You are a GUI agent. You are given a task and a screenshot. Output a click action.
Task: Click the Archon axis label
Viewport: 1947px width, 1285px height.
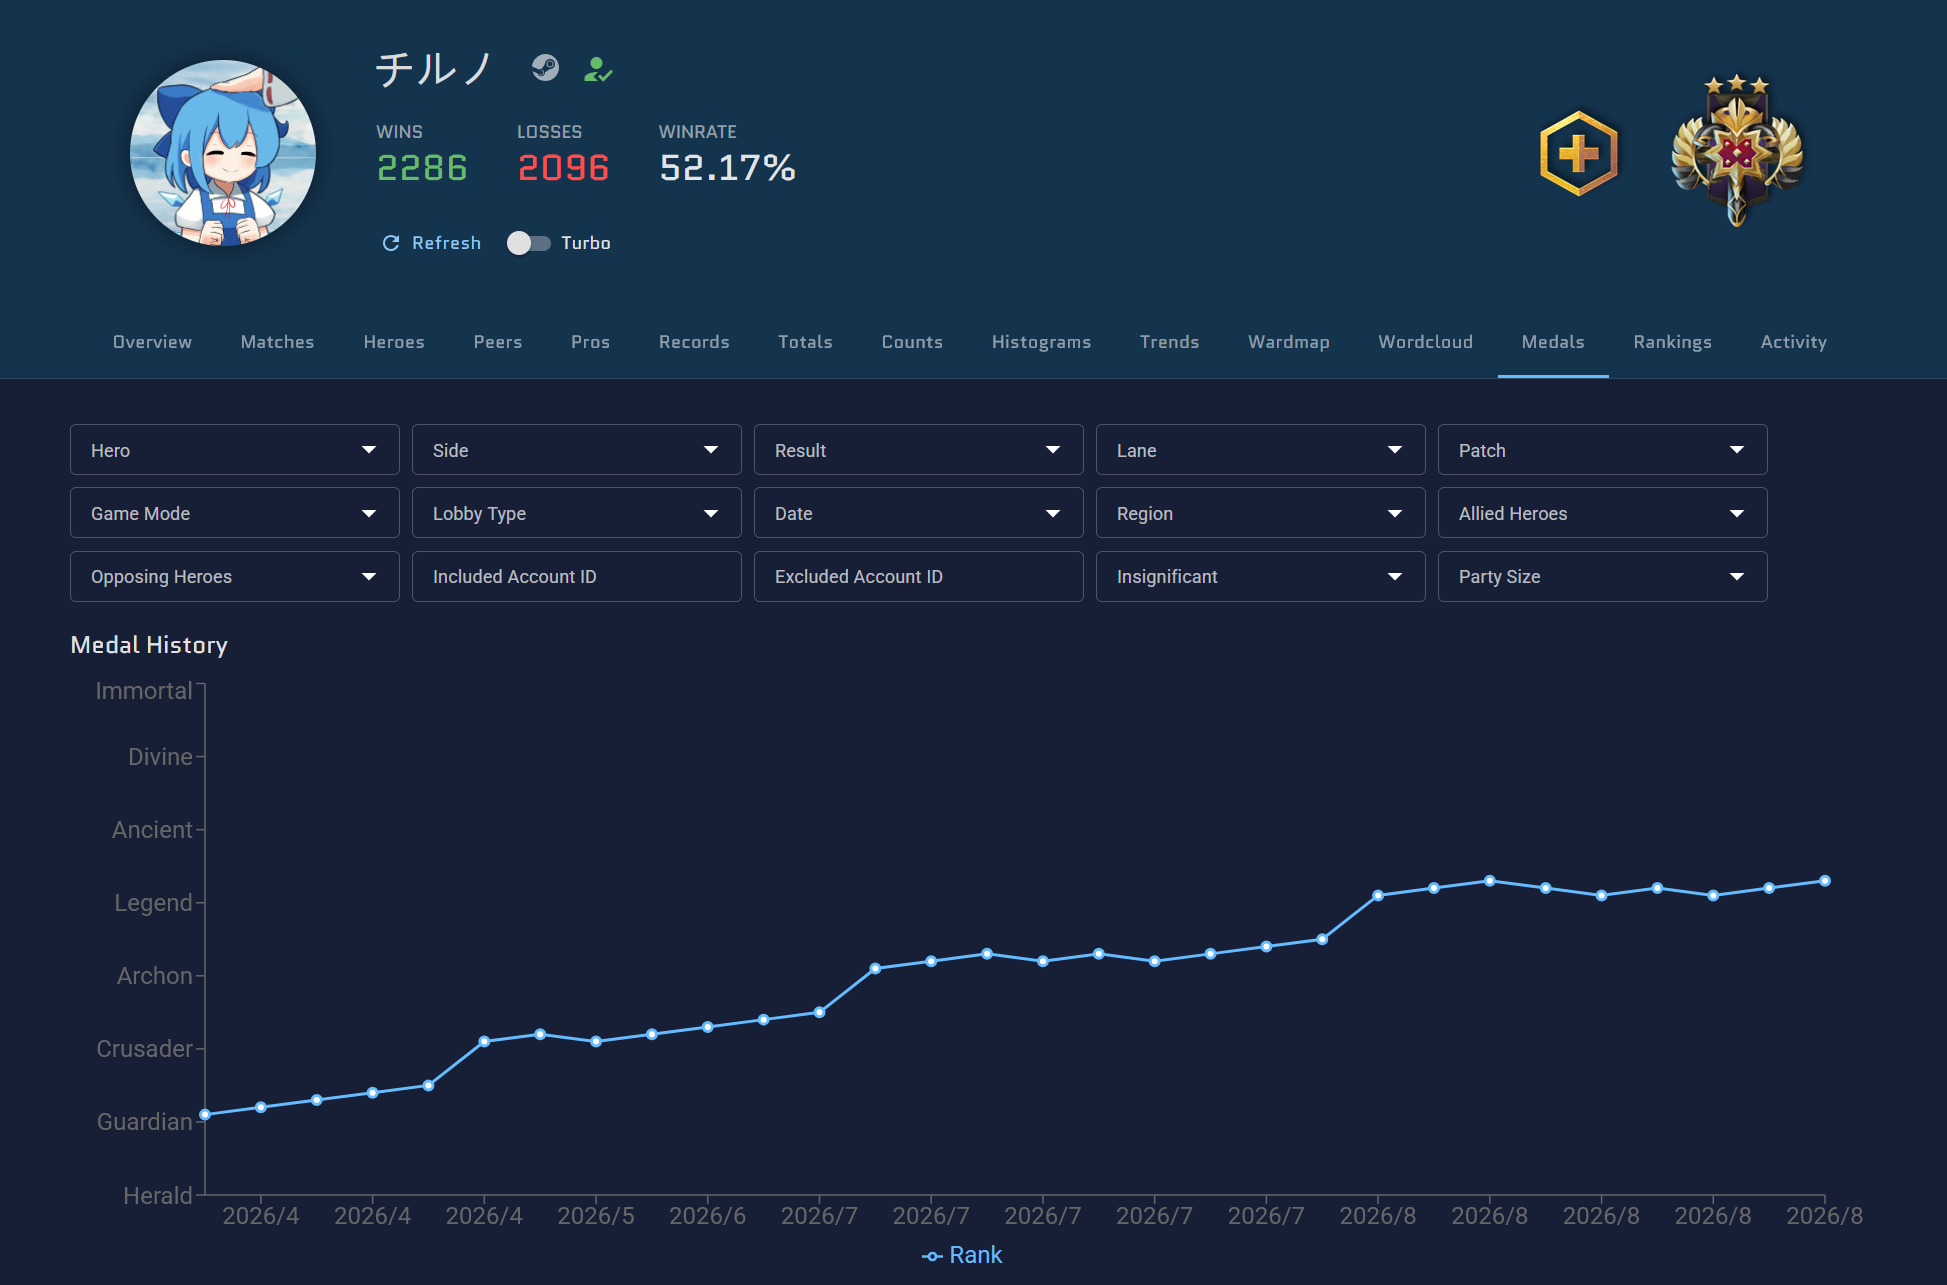pyautogui.click(x=155, y=976)
